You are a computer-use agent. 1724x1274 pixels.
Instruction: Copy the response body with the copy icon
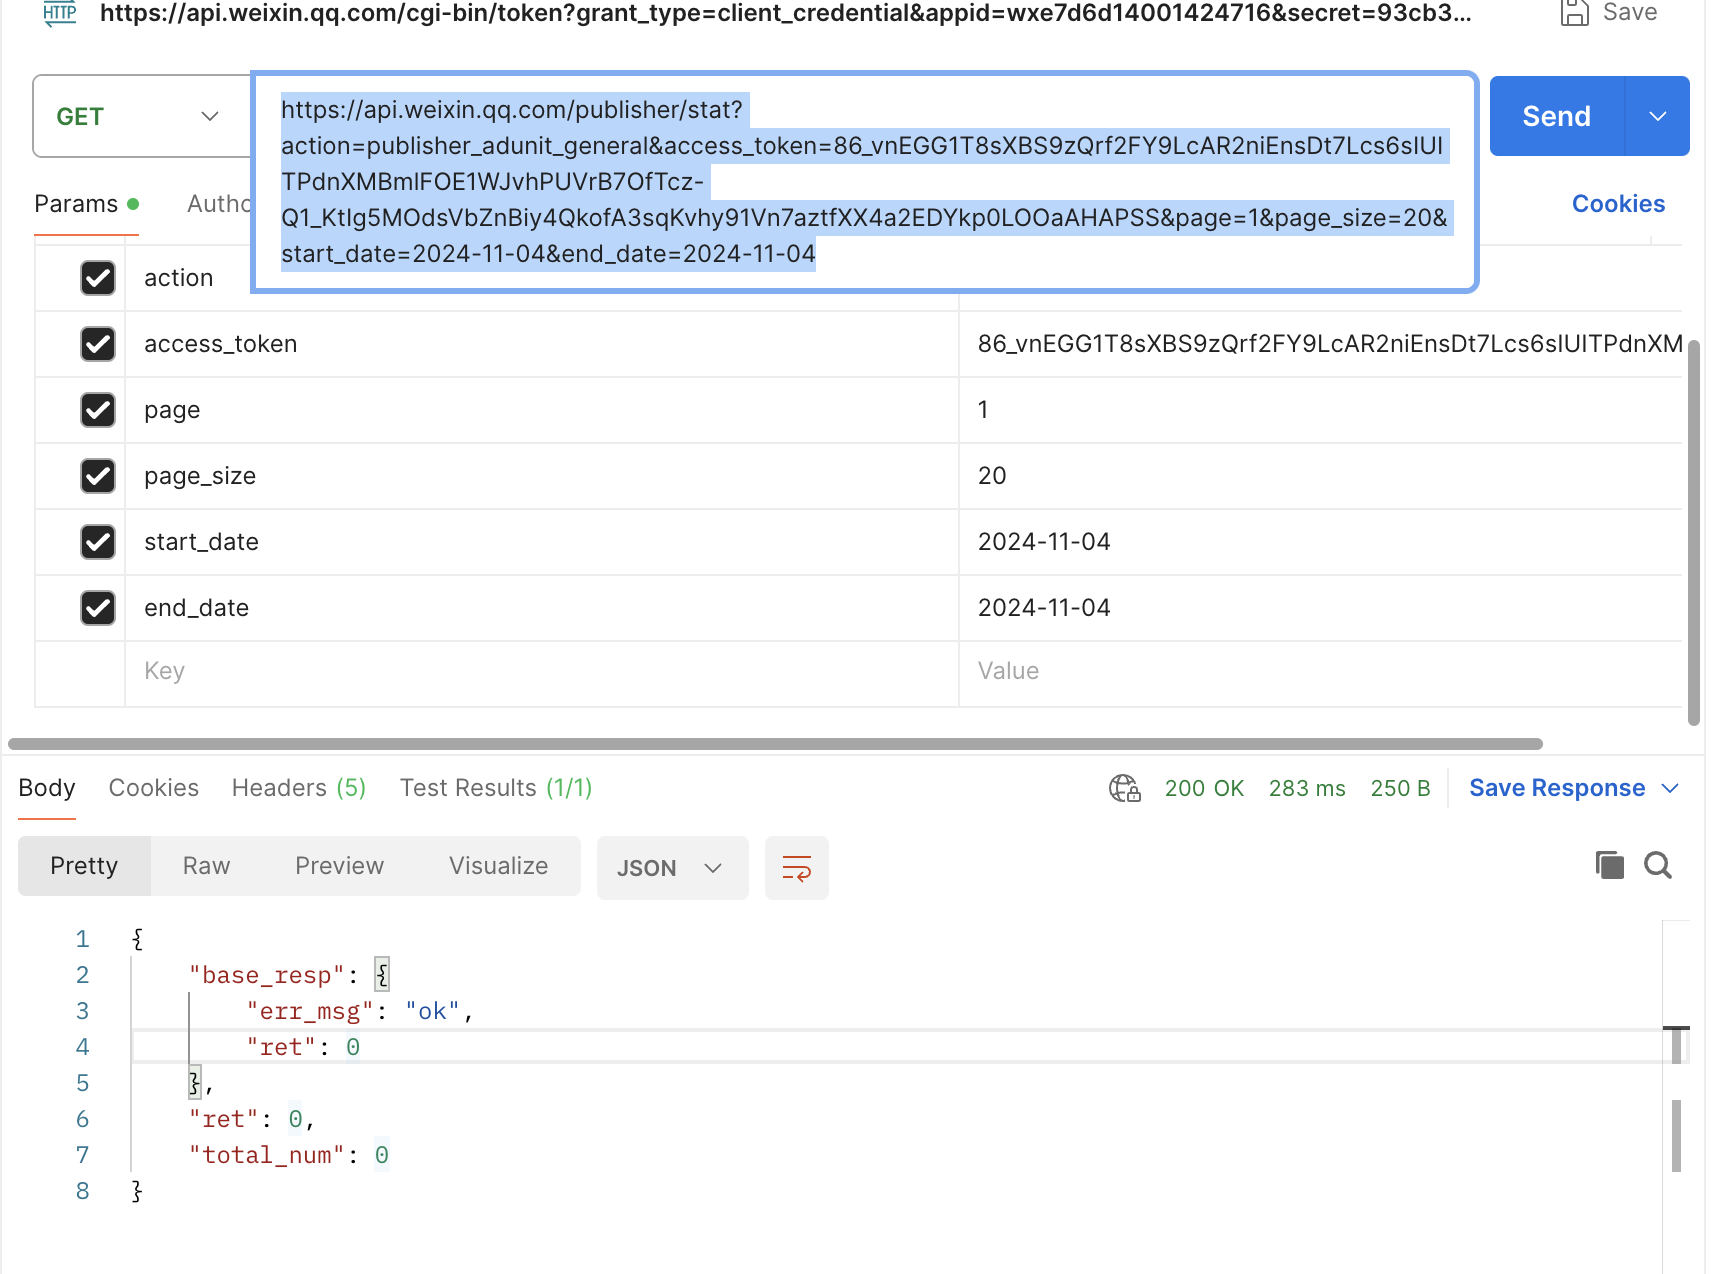1610,865
